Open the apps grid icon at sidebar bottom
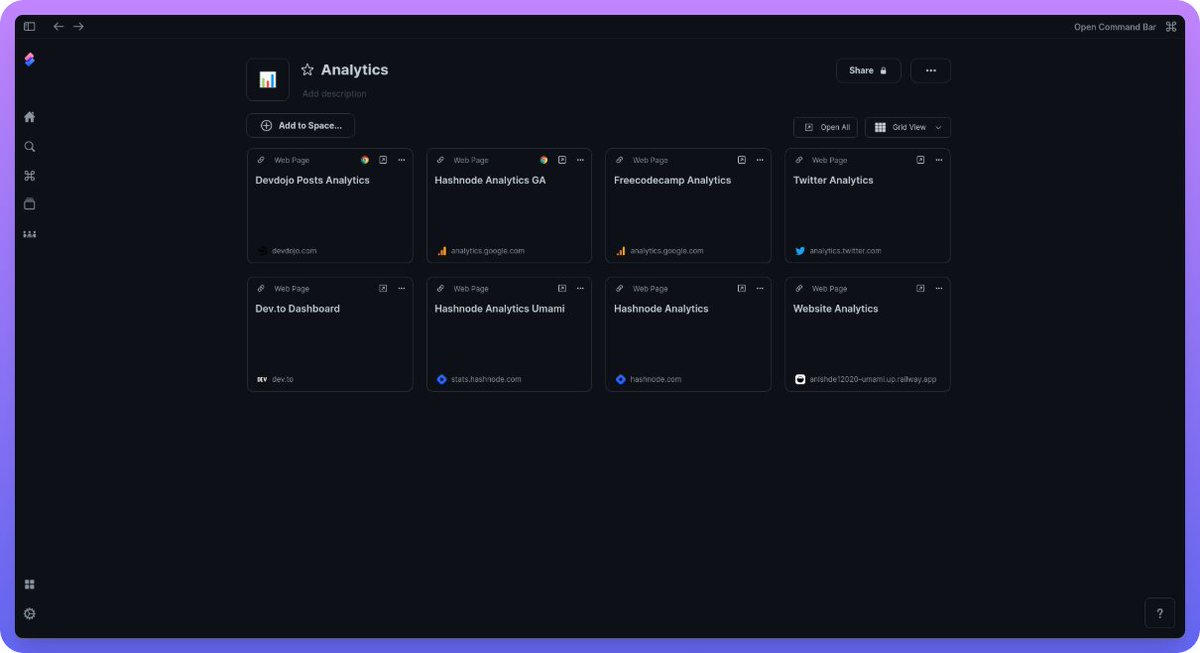 click(29, 585)
